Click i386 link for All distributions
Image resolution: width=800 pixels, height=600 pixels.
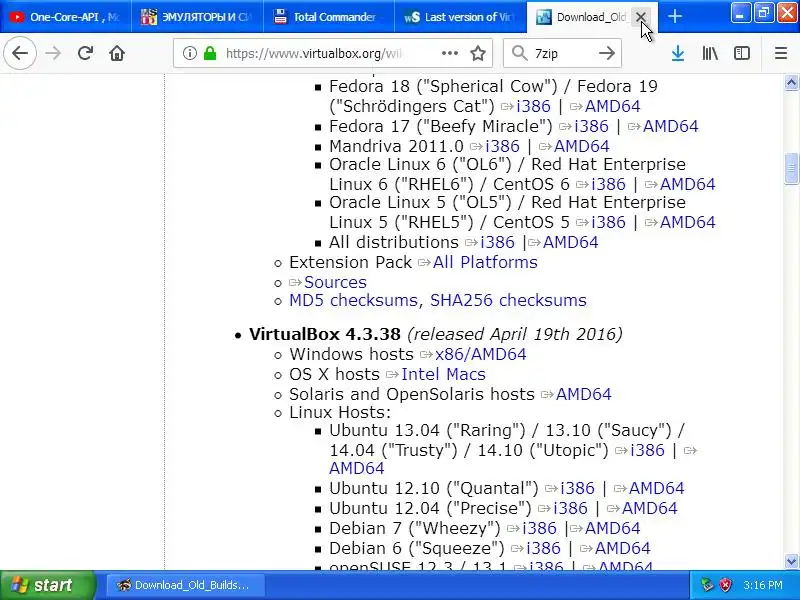[x=497, y=242]
